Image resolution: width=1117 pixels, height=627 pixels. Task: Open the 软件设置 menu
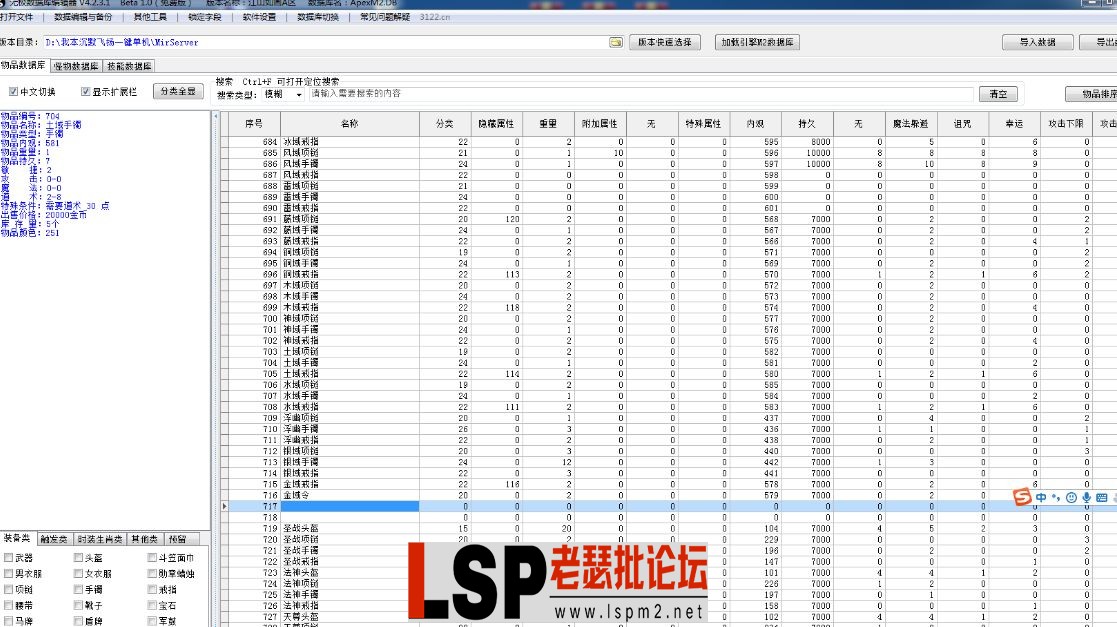(259, 16)
